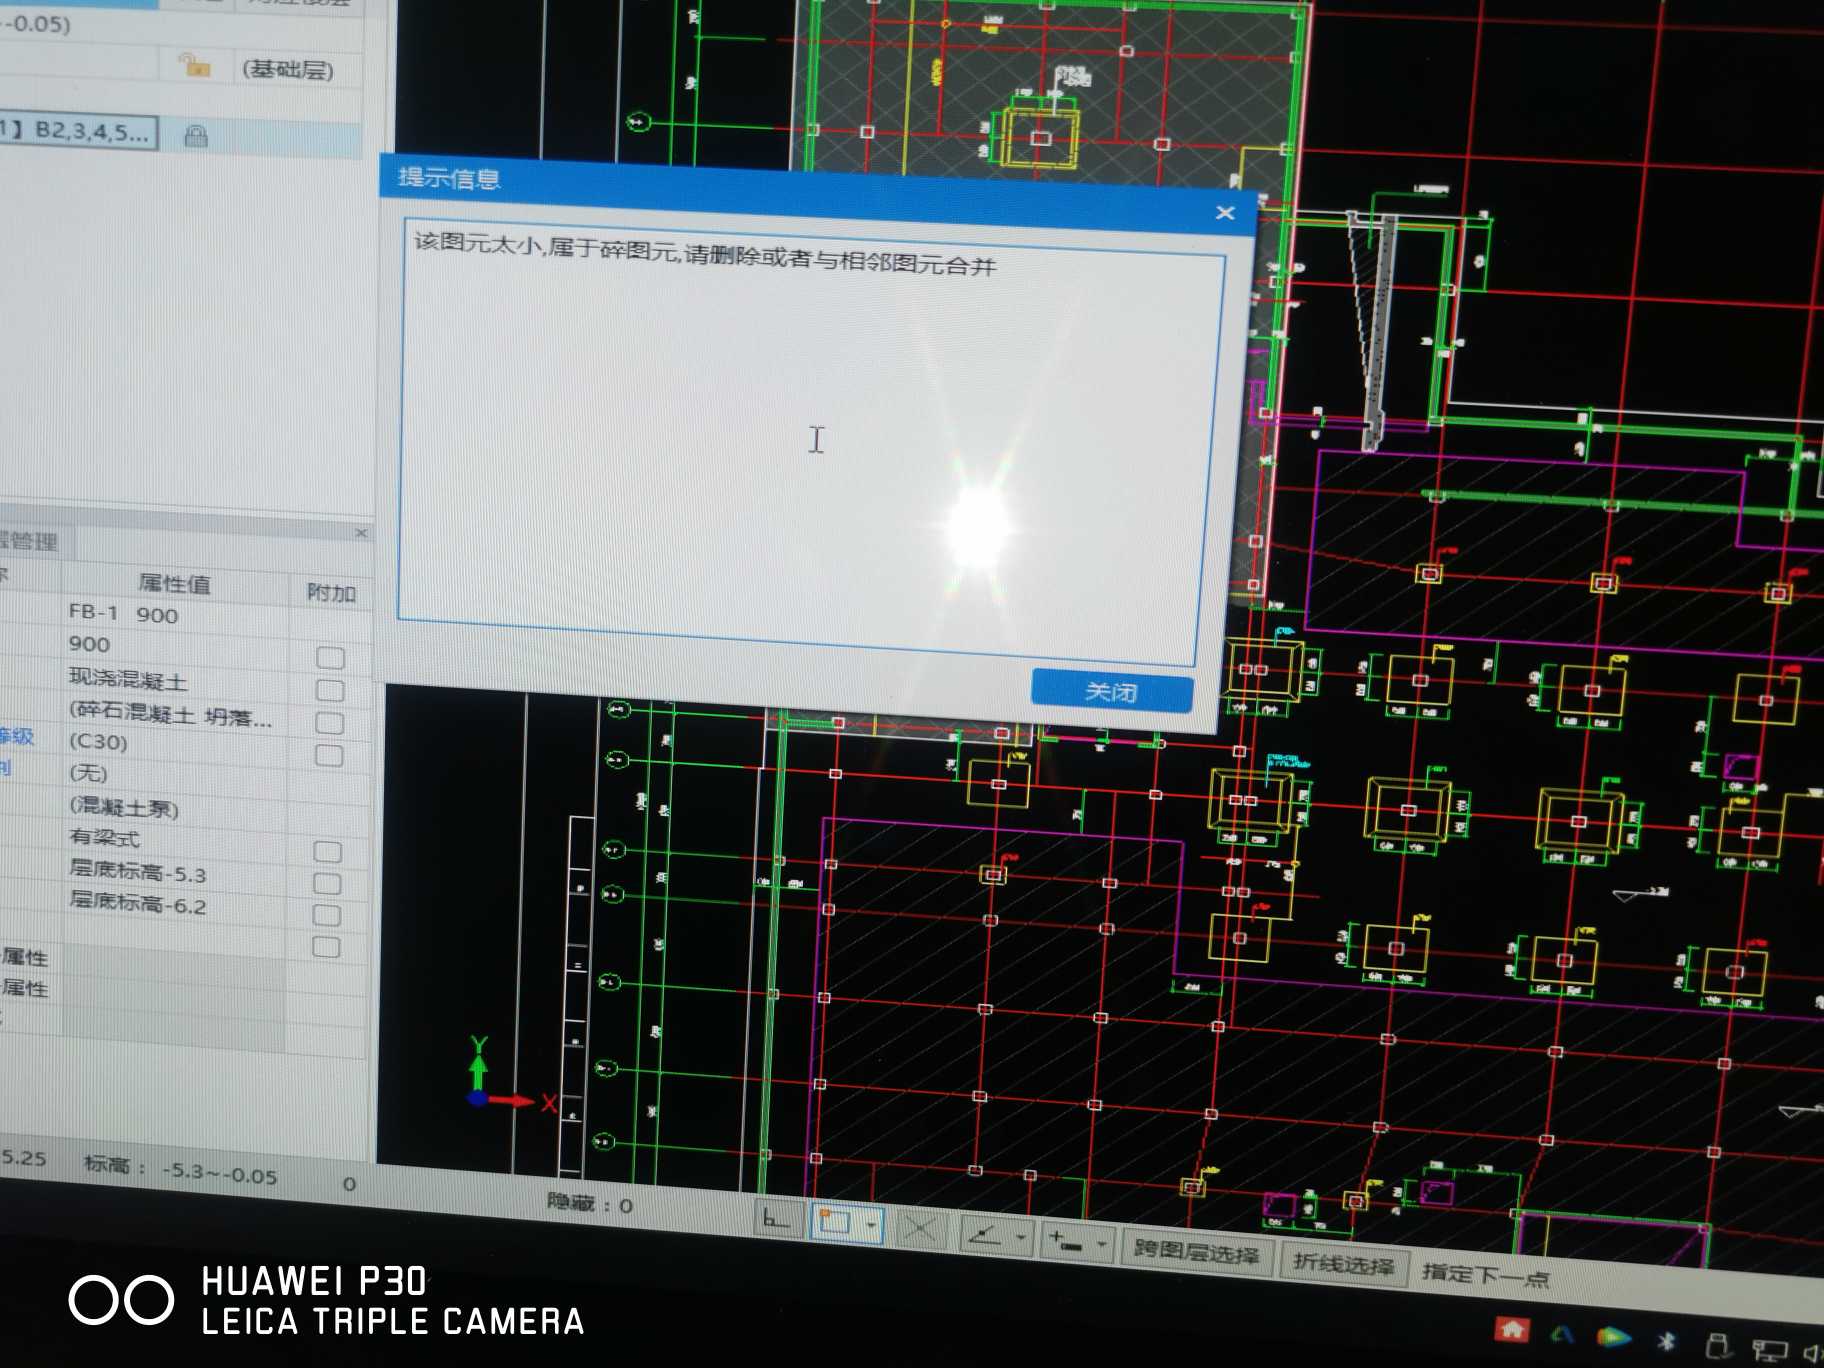The width and height of the screenshot is (1824, 1368).
Task: Select the 层底标高-6.2 elevation value
Action: pyautogui.click(x=175, y=902)
